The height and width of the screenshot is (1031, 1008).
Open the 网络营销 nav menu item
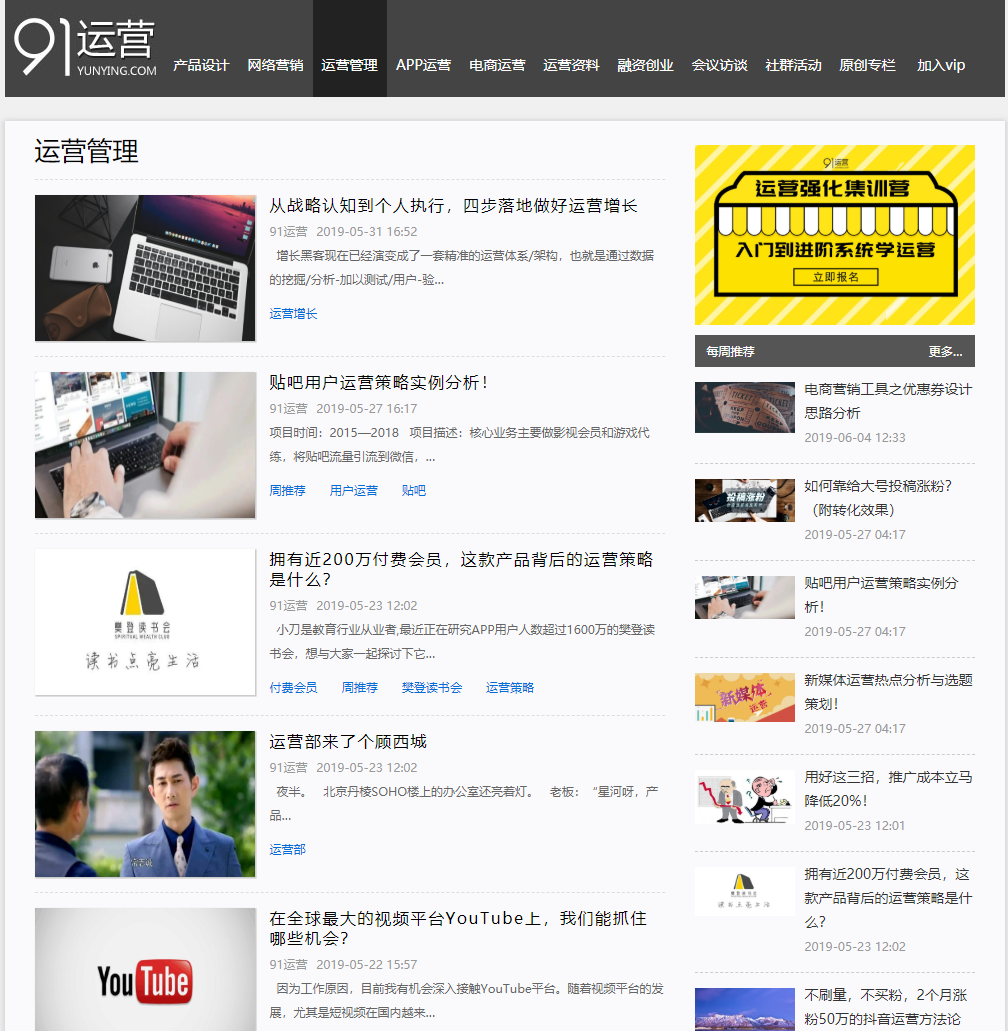click(x=275, y=65)
